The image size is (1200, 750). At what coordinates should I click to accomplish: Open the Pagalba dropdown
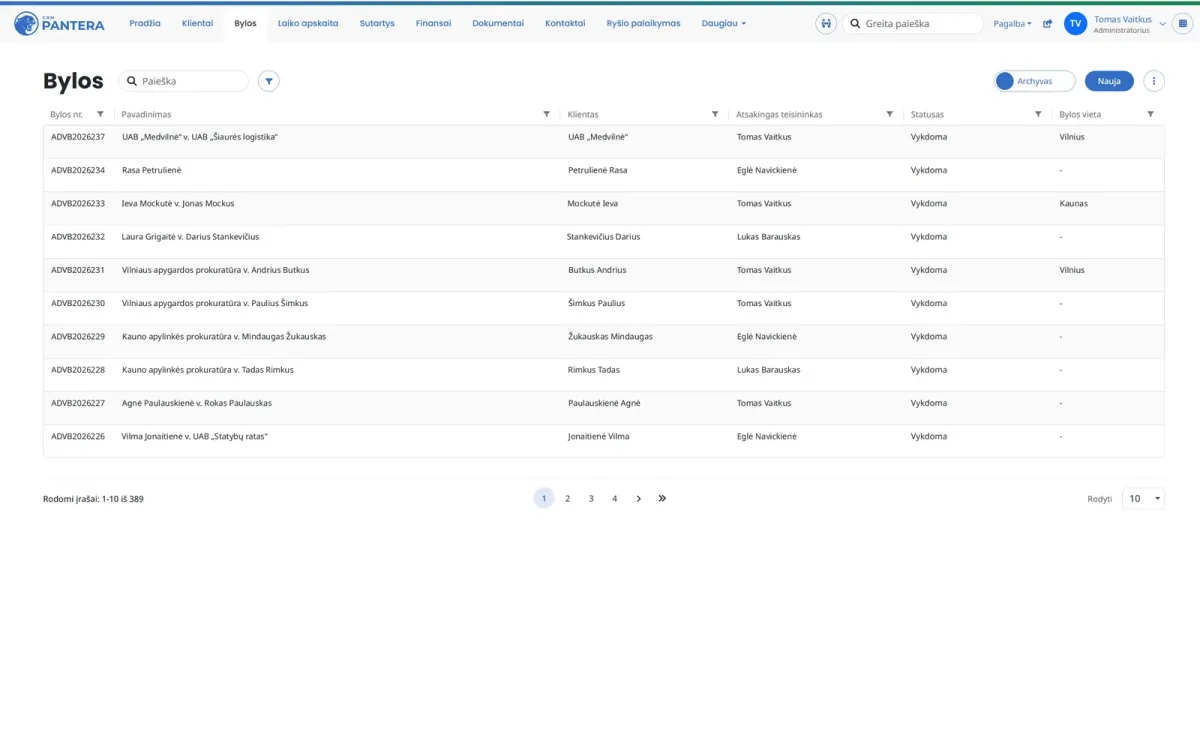coord(1013,23)
